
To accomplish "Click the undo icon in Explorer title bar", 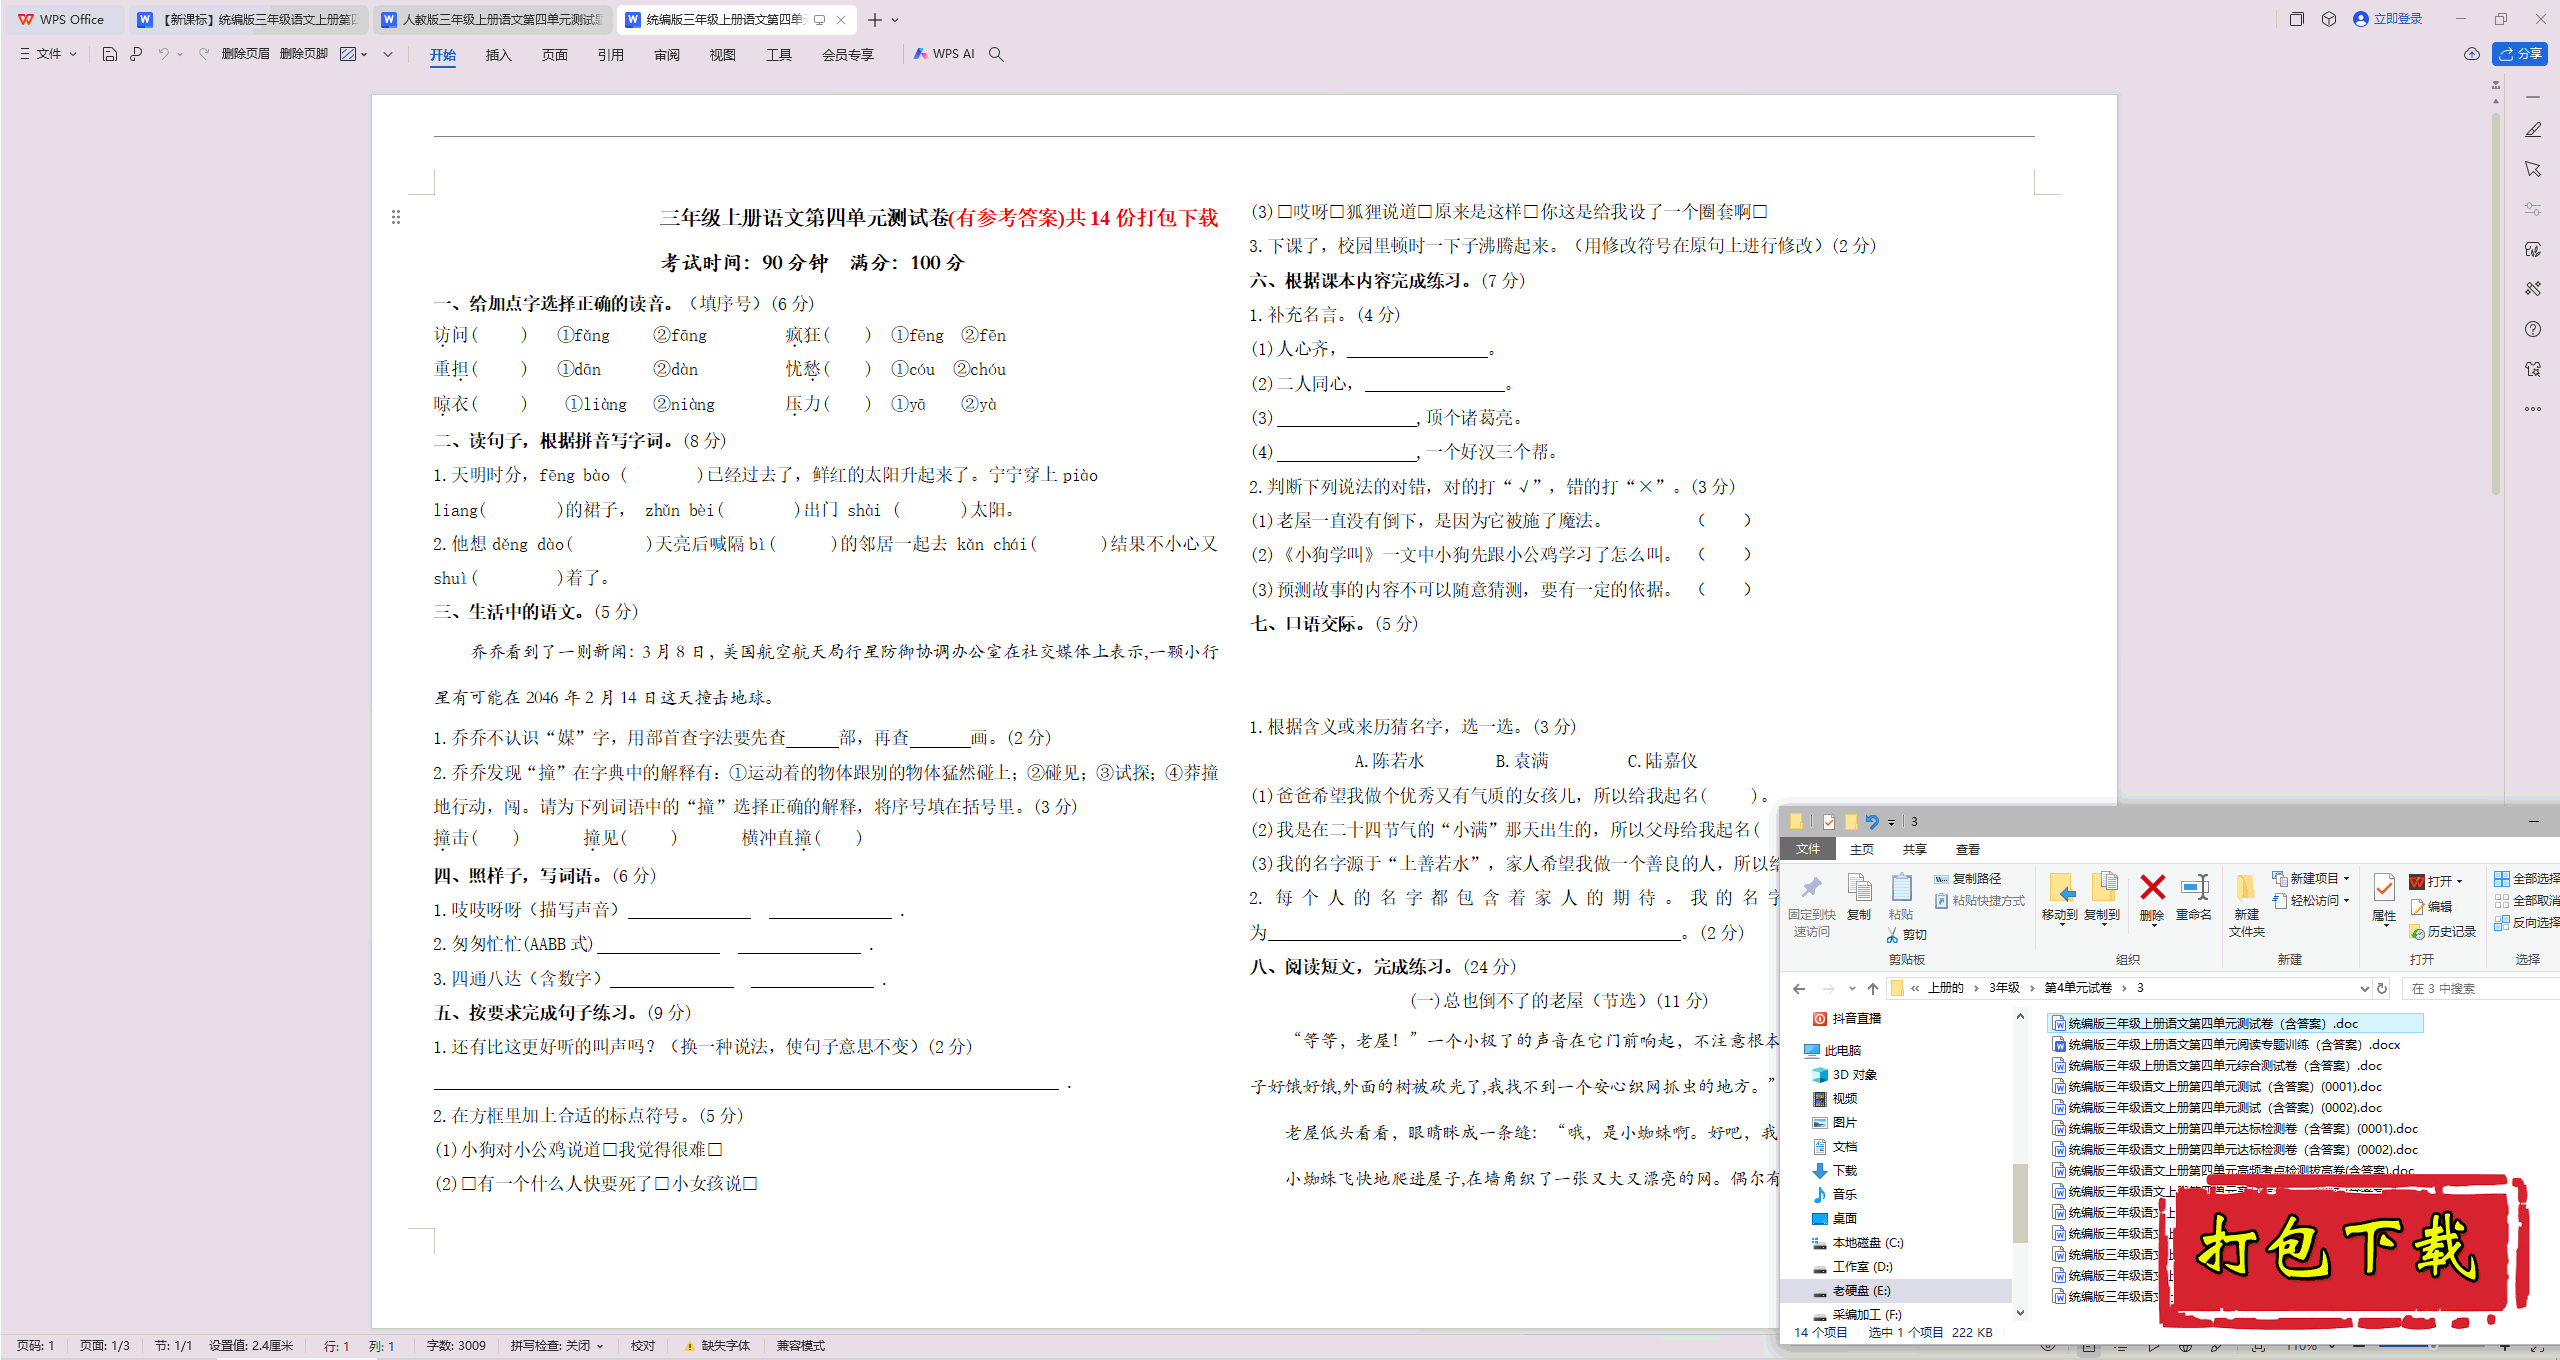I will (x=1871, y=822).
